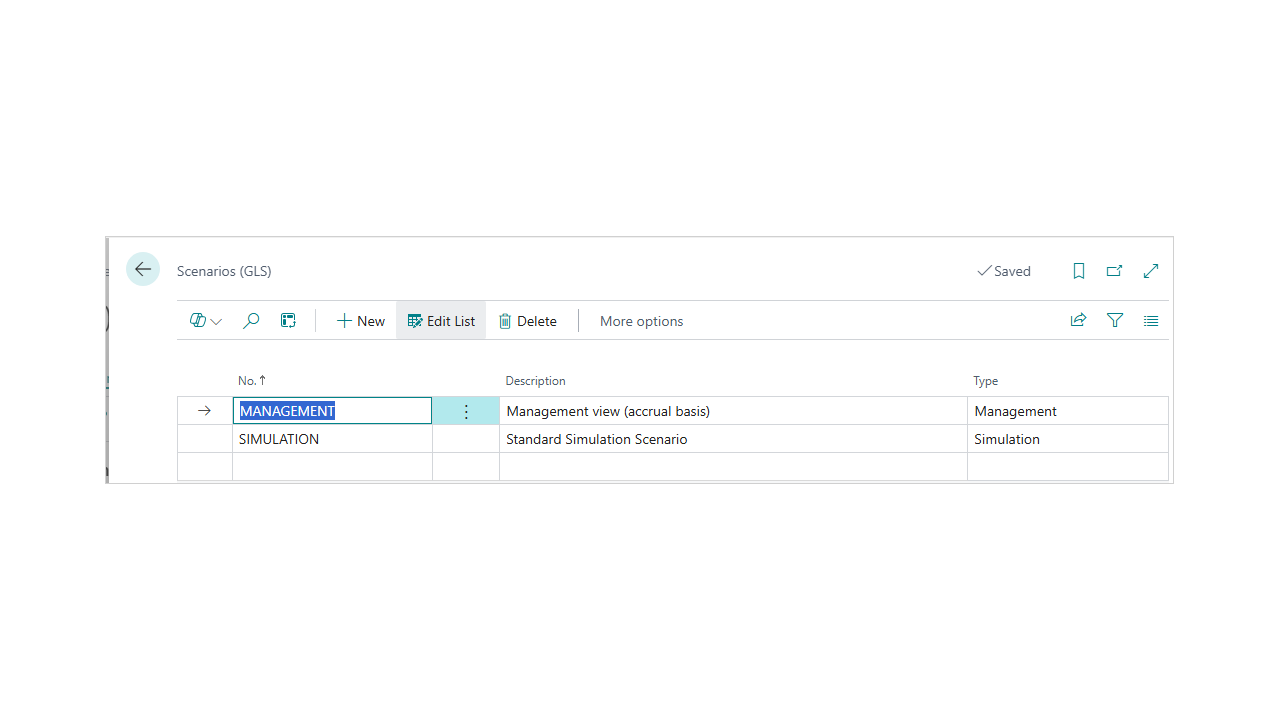The image size is (1280, 720).
Task: Click the Description column header
Action: tap(535, 381)
